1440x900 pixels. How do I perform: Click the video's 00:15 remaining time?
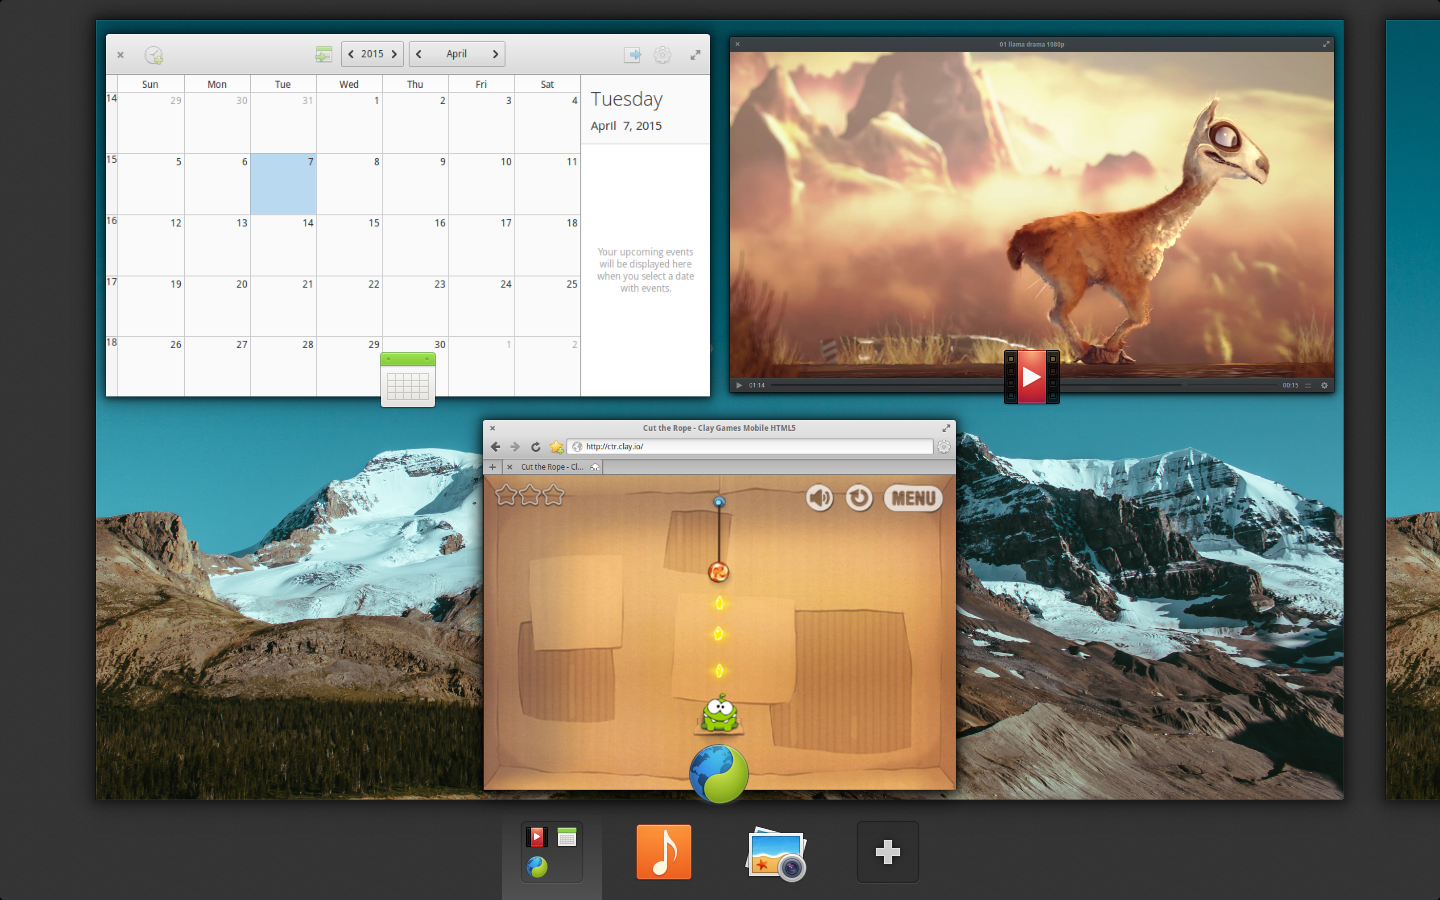tap(1290, 385)
